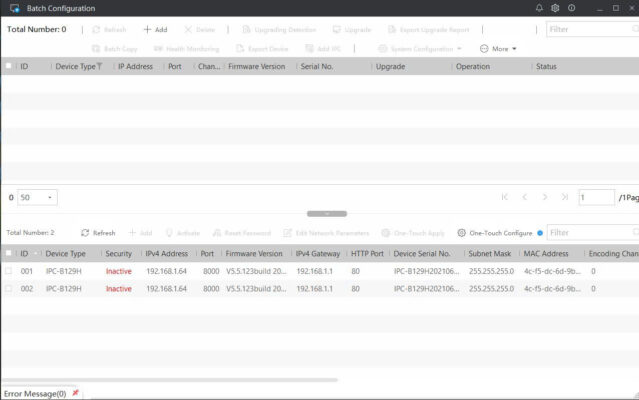The width and height of the screenshot is (639, 400).
Task: Jump to first page arrow
Action: [x=505, y=198]
